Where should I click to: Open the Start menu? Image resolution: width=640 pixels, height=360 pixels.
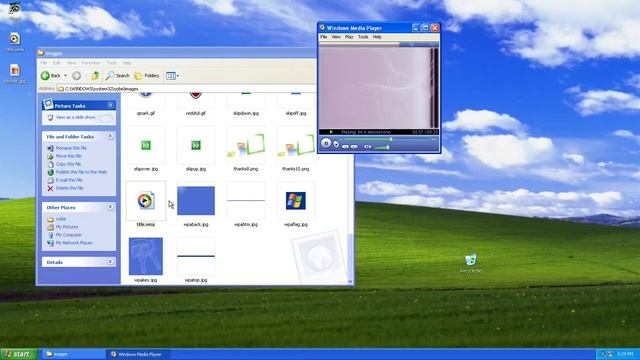point(19,354)
